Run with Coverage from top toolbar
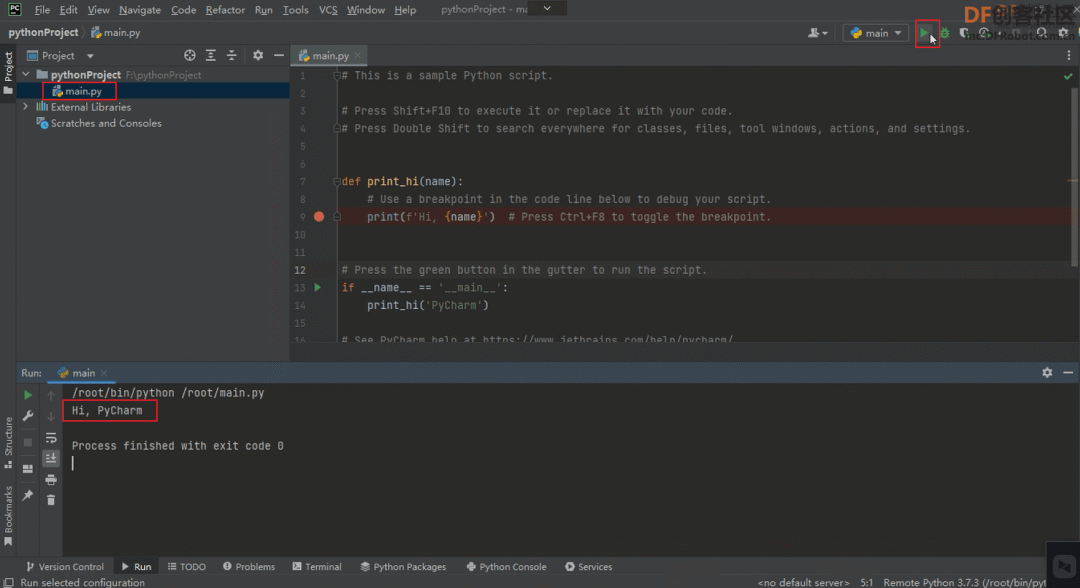 pyautogui.click(x=964, y=32)
